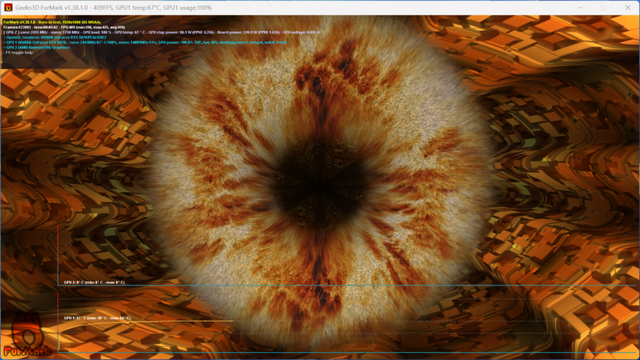The image size is (640, 360).
Task: Click the GPU 1 NVIDIA GeForce RTX line
Action: point(145,42)
